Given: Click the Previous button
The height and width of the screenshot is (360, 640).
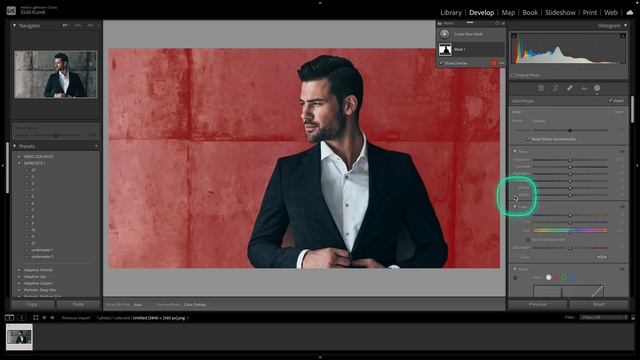Looking at the screenshot, I should [538, 304].
